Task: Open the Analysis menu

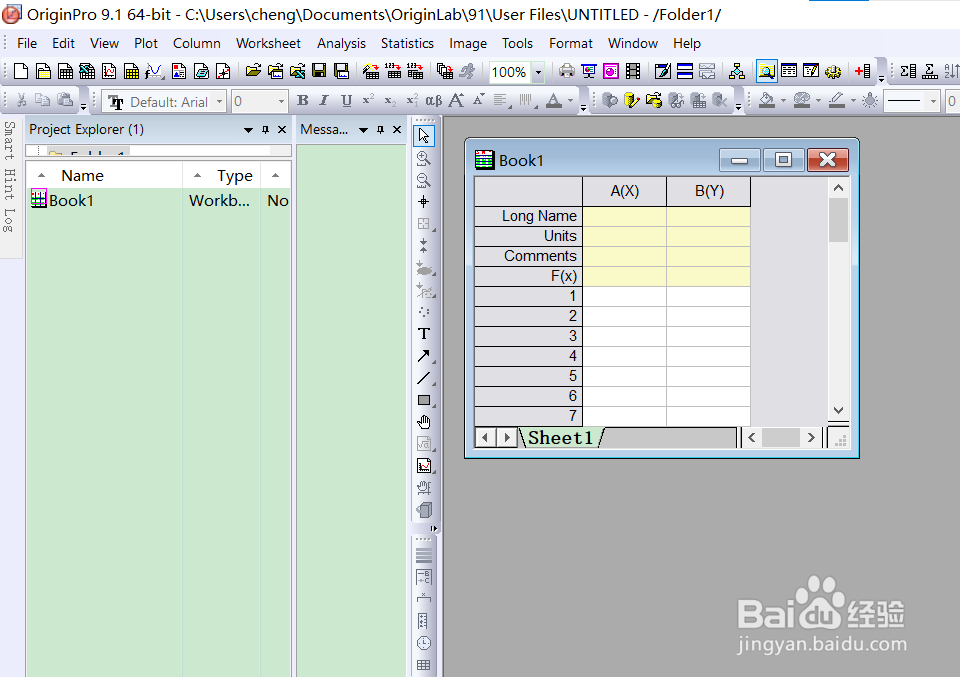Action: pos(341,43)
